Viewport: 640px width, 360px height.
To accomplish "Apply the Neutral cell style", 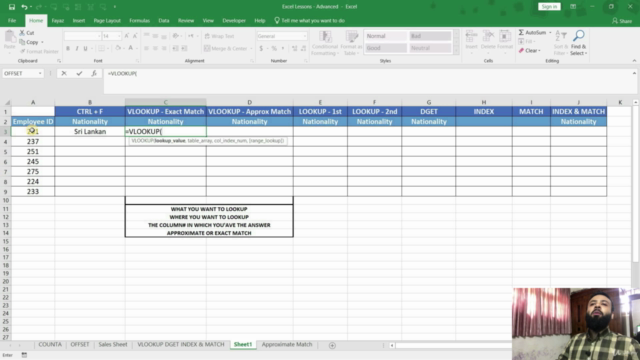I will pos(430,48).
